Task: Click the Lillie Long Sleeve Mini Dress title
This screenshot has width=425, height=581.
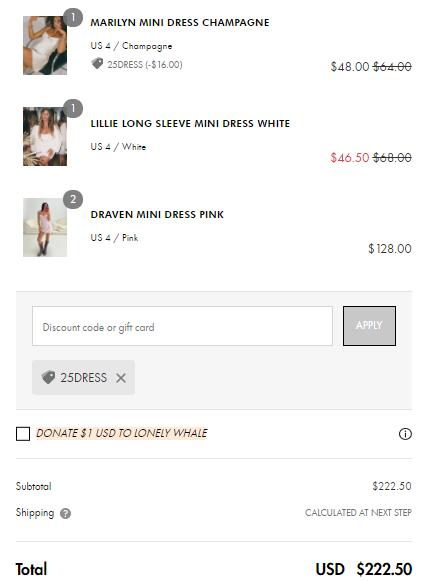Action: point(190,123)
